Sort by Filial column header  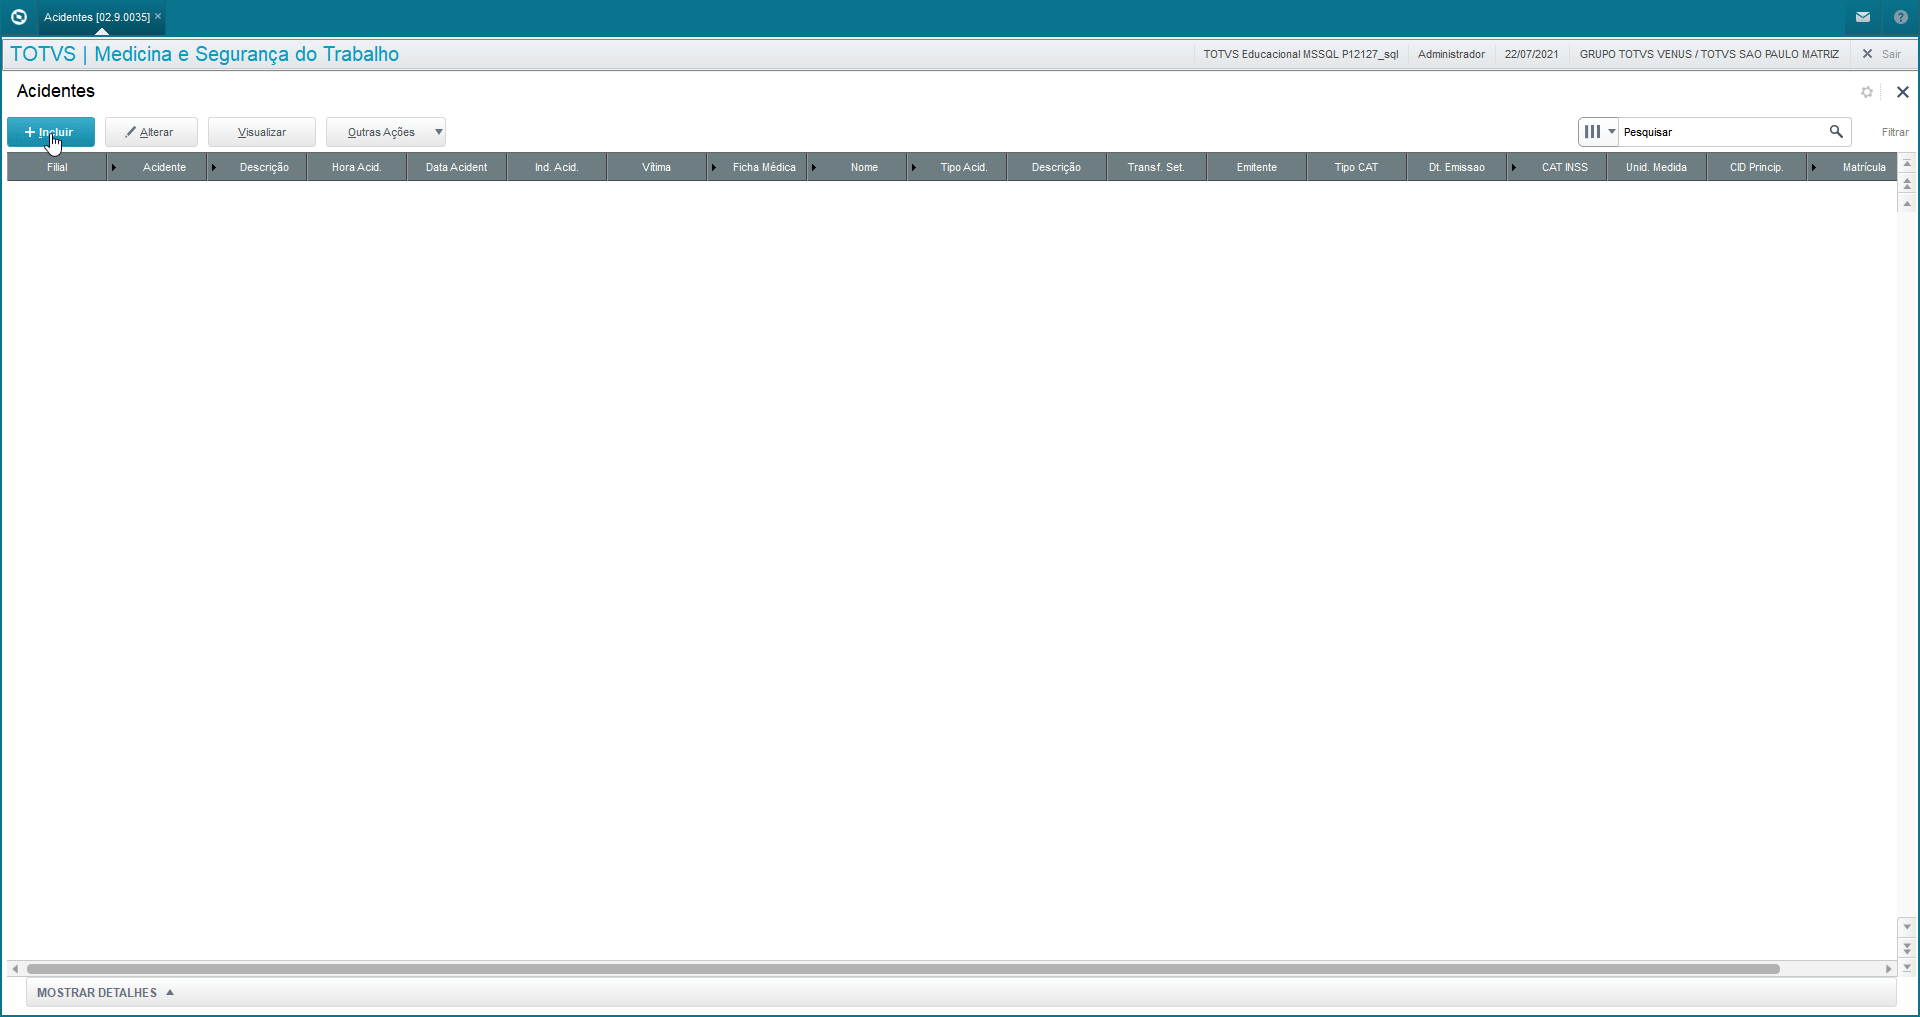coord(57,167)
